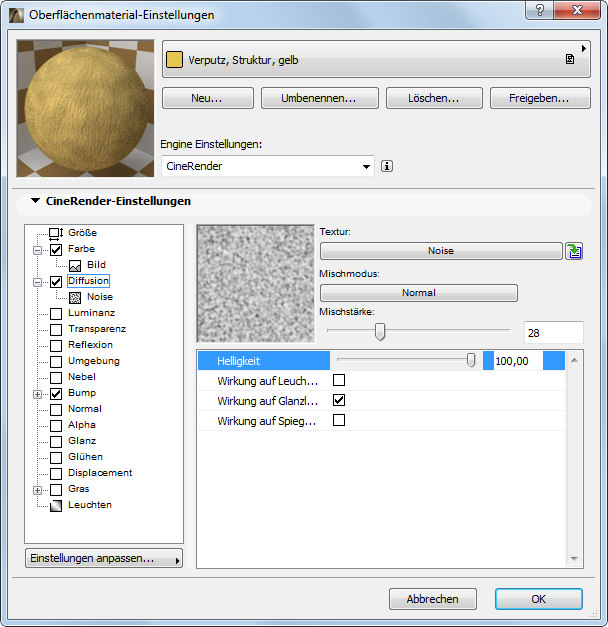Open the Verputz, Struktur, gelb material selector

[x=376, y=59]
